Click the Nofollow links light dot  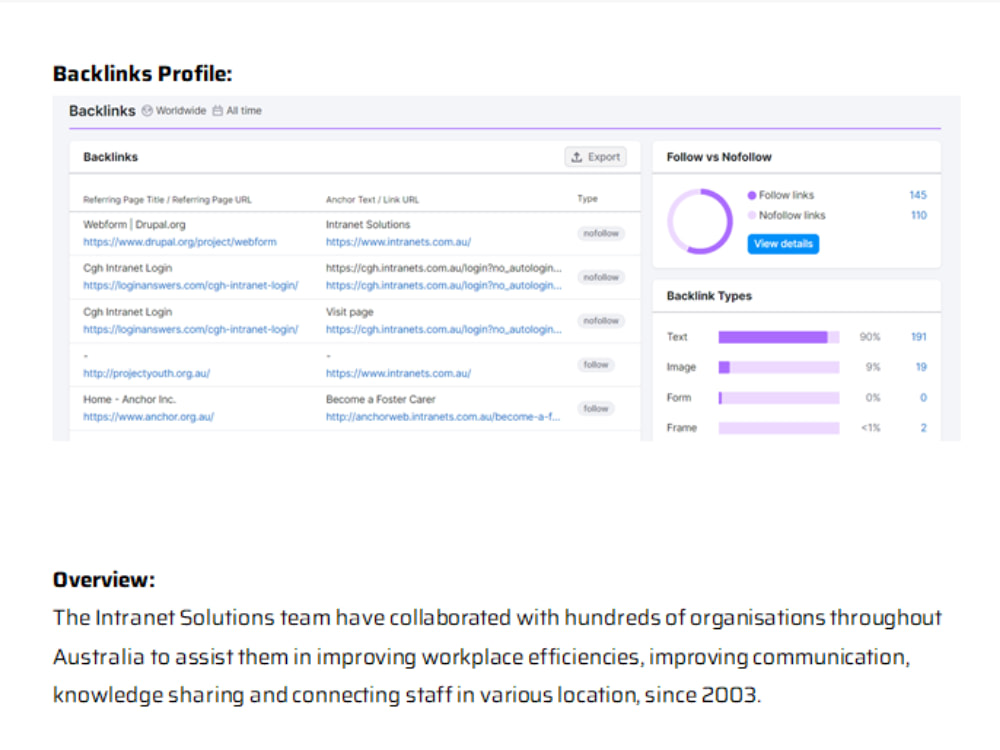pyautogui.click(x=752, y=216)
